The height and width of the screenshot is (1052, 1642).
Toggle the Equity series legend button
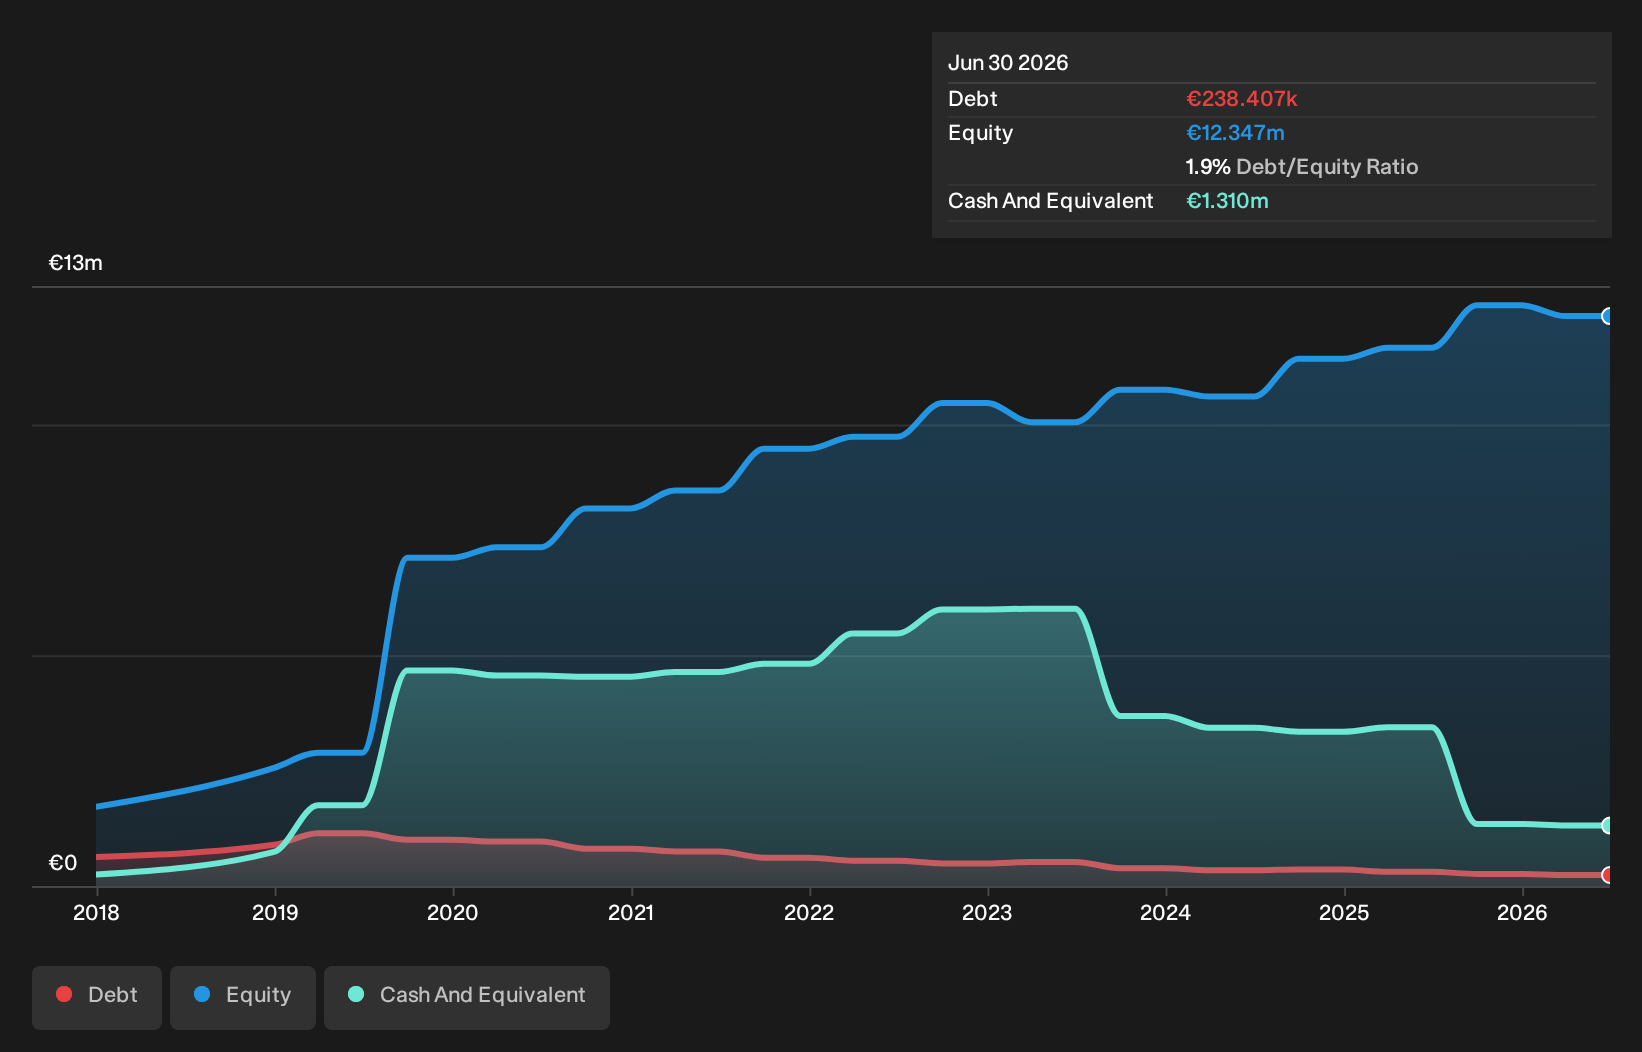click(243, 997)
